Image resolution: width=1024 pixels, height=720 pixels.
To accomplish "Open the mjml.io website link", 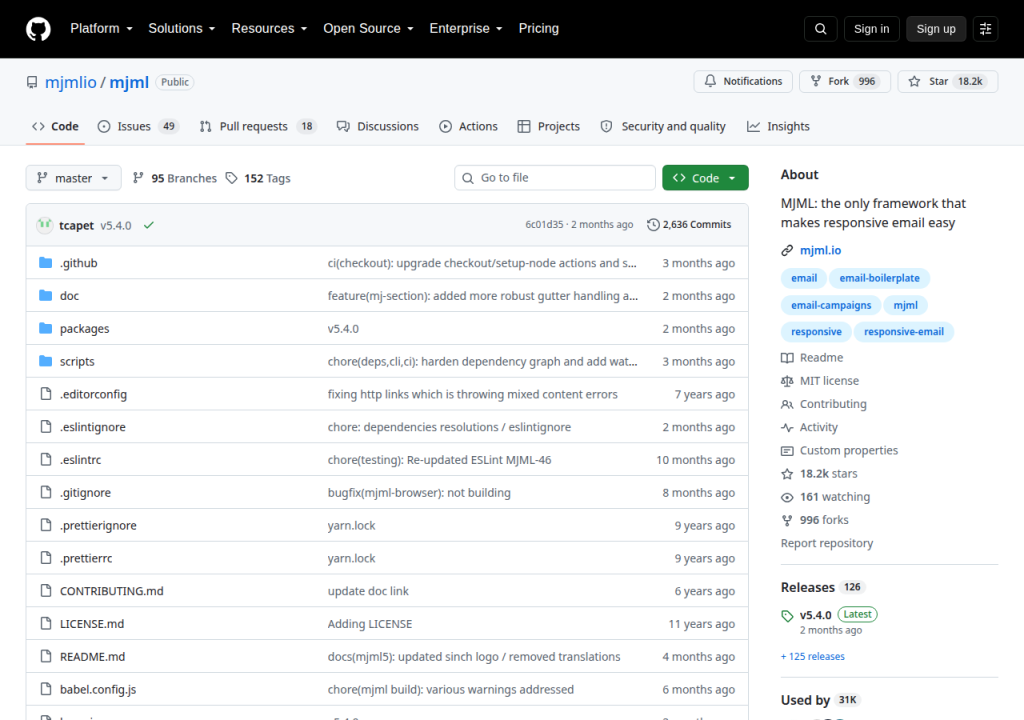I will (820, 250).
